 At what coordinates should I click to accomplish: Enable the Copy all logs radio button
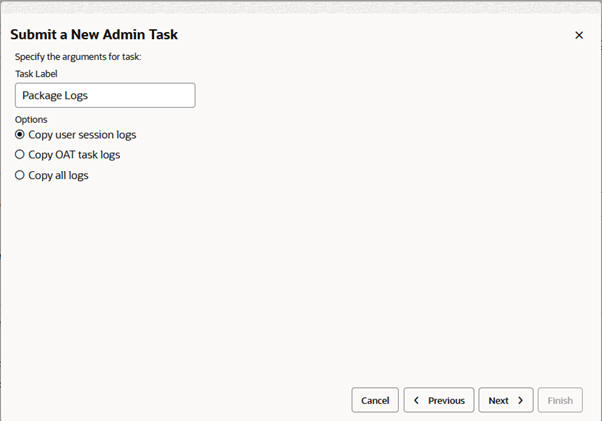(20, 175)
